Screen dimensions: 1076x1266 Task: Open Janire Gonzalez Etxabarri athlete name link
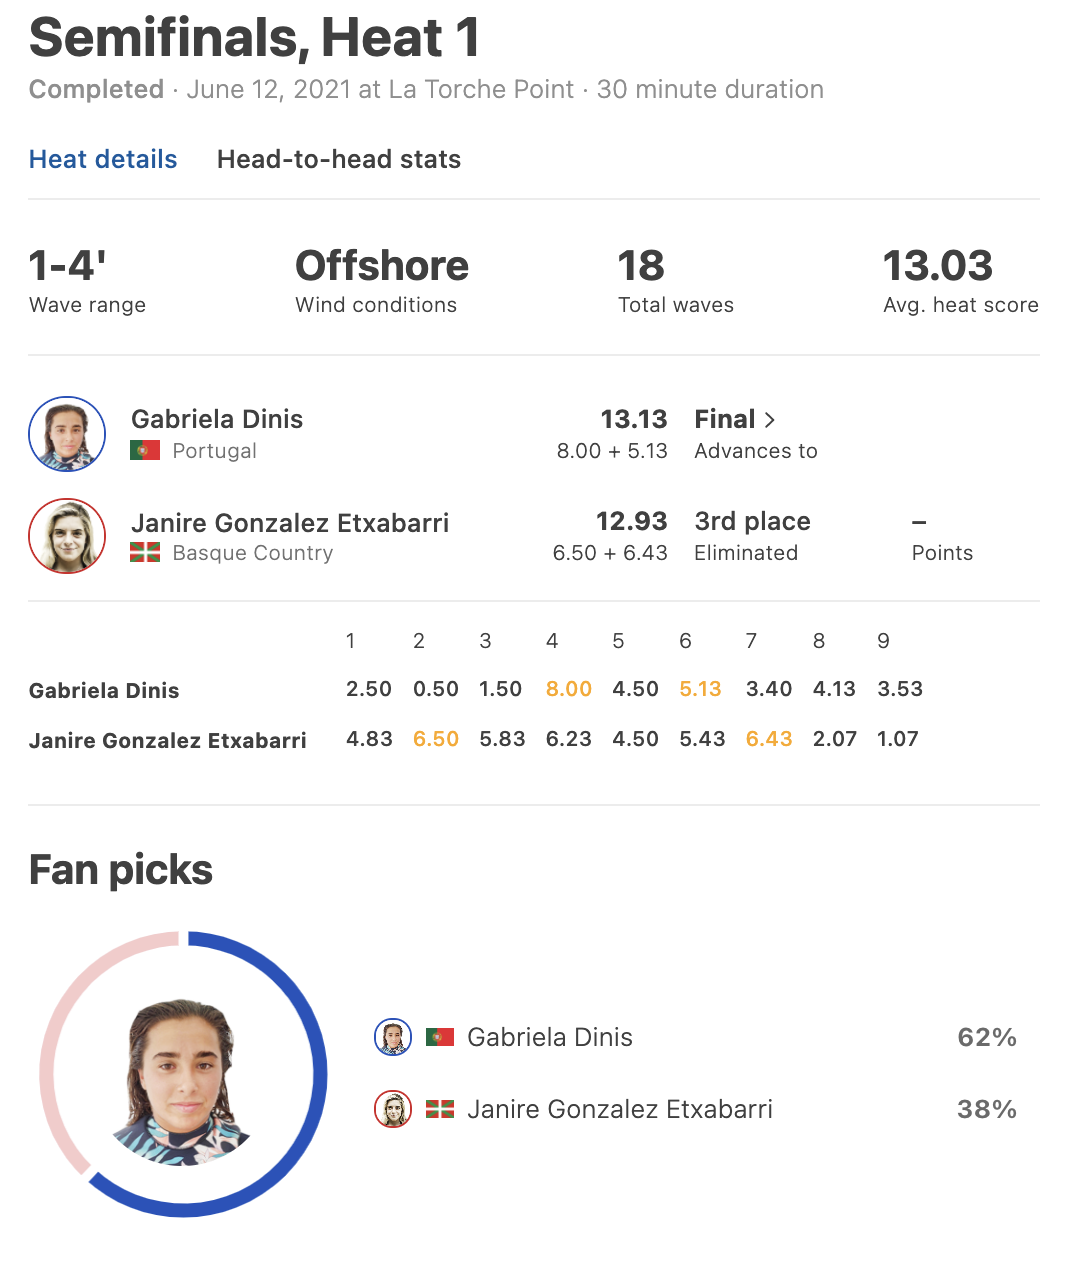point(290,523)
